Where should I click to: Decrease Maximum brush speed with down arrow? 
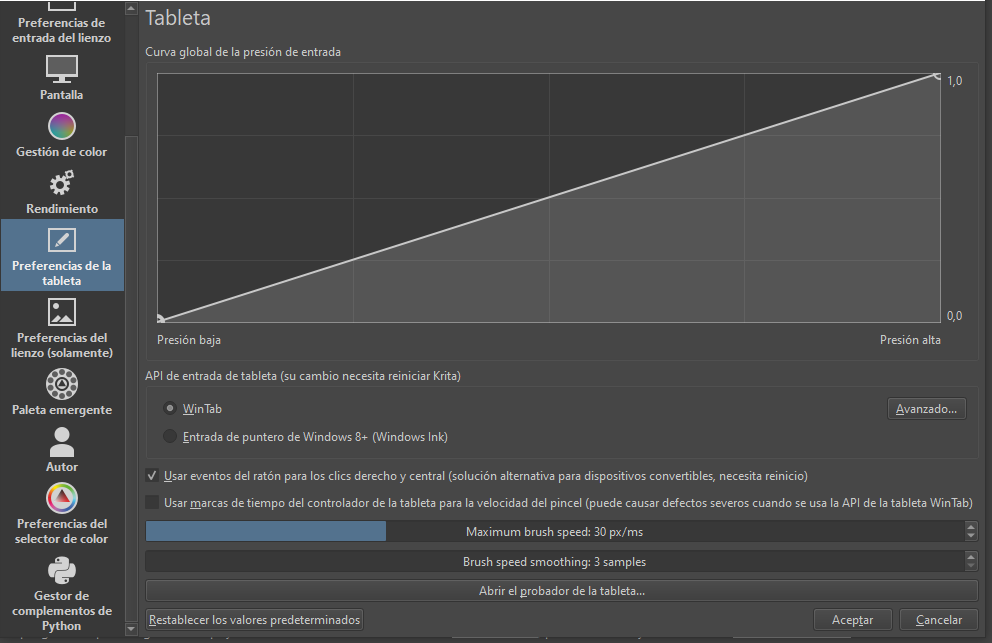(971, 536)
